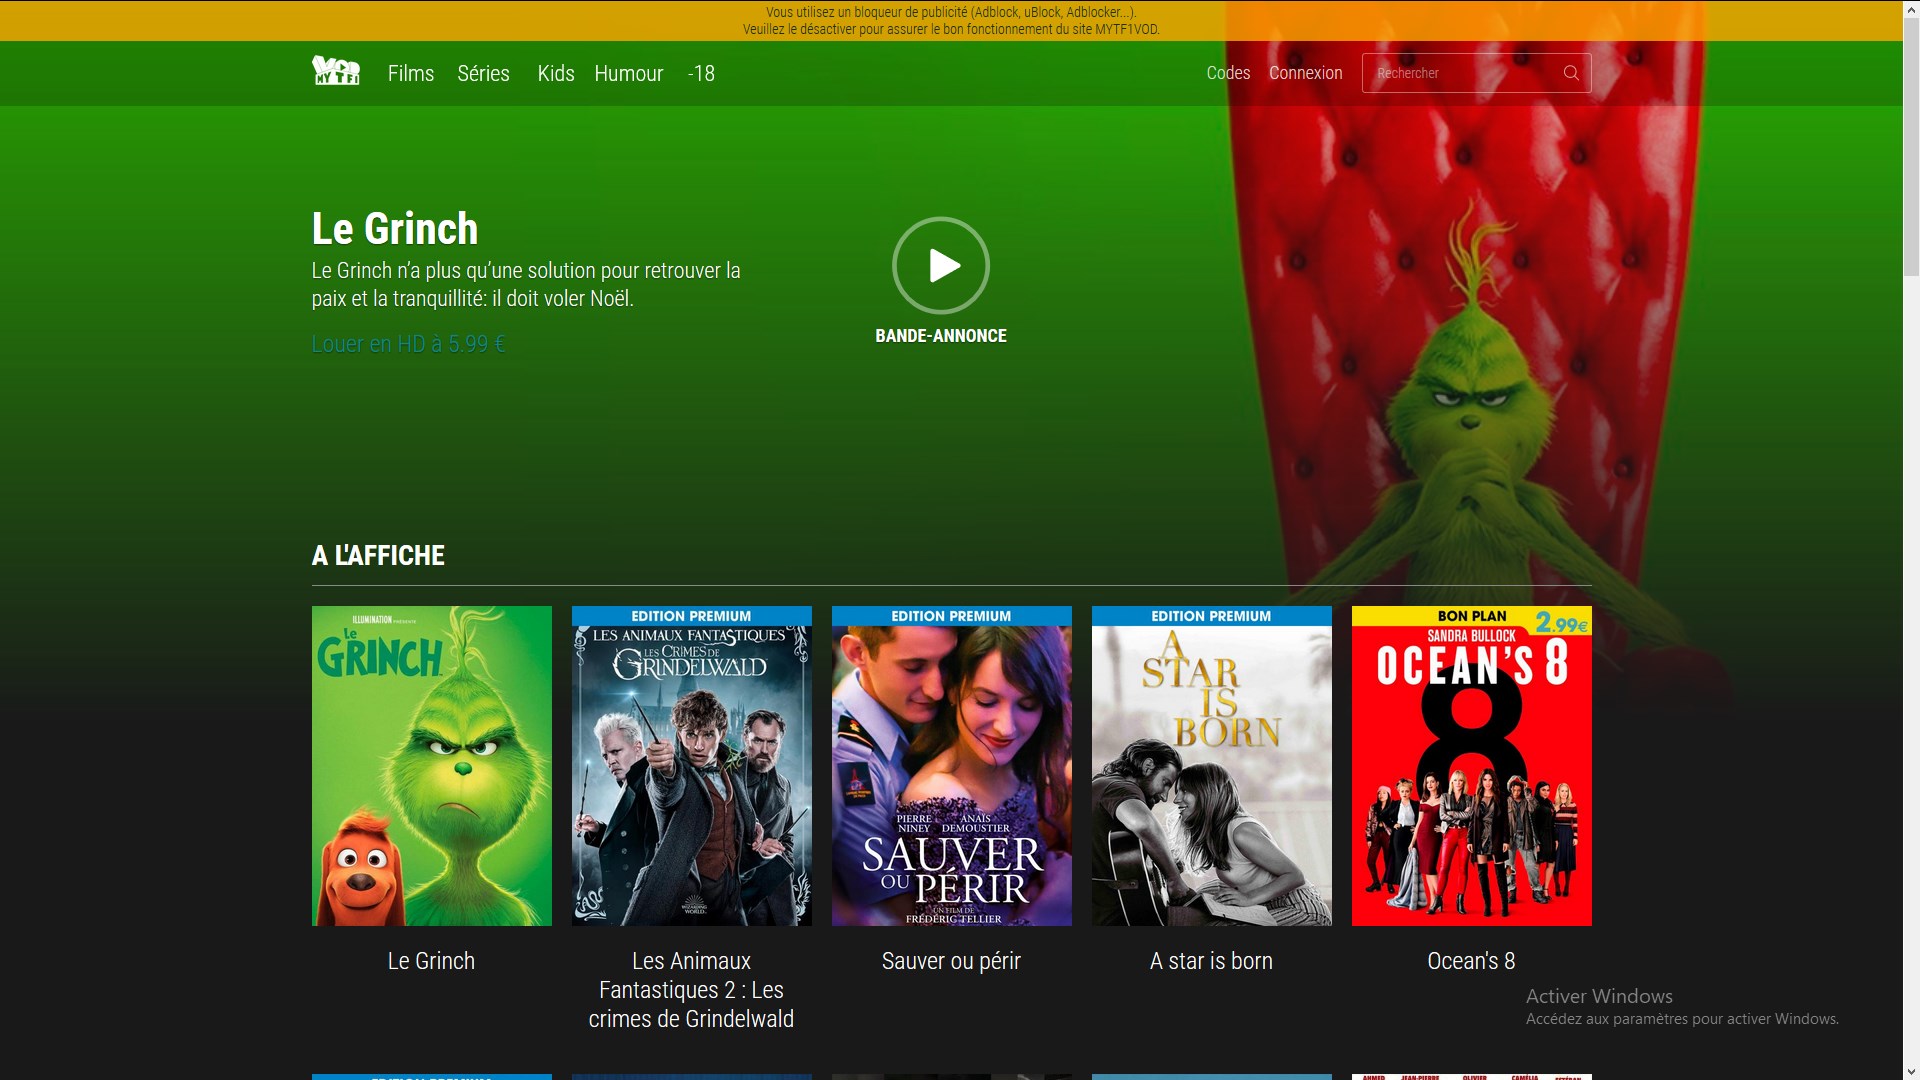The image size is (1920, 1080).
Task: Open the Films menu
Action: [x=410, y=73]
